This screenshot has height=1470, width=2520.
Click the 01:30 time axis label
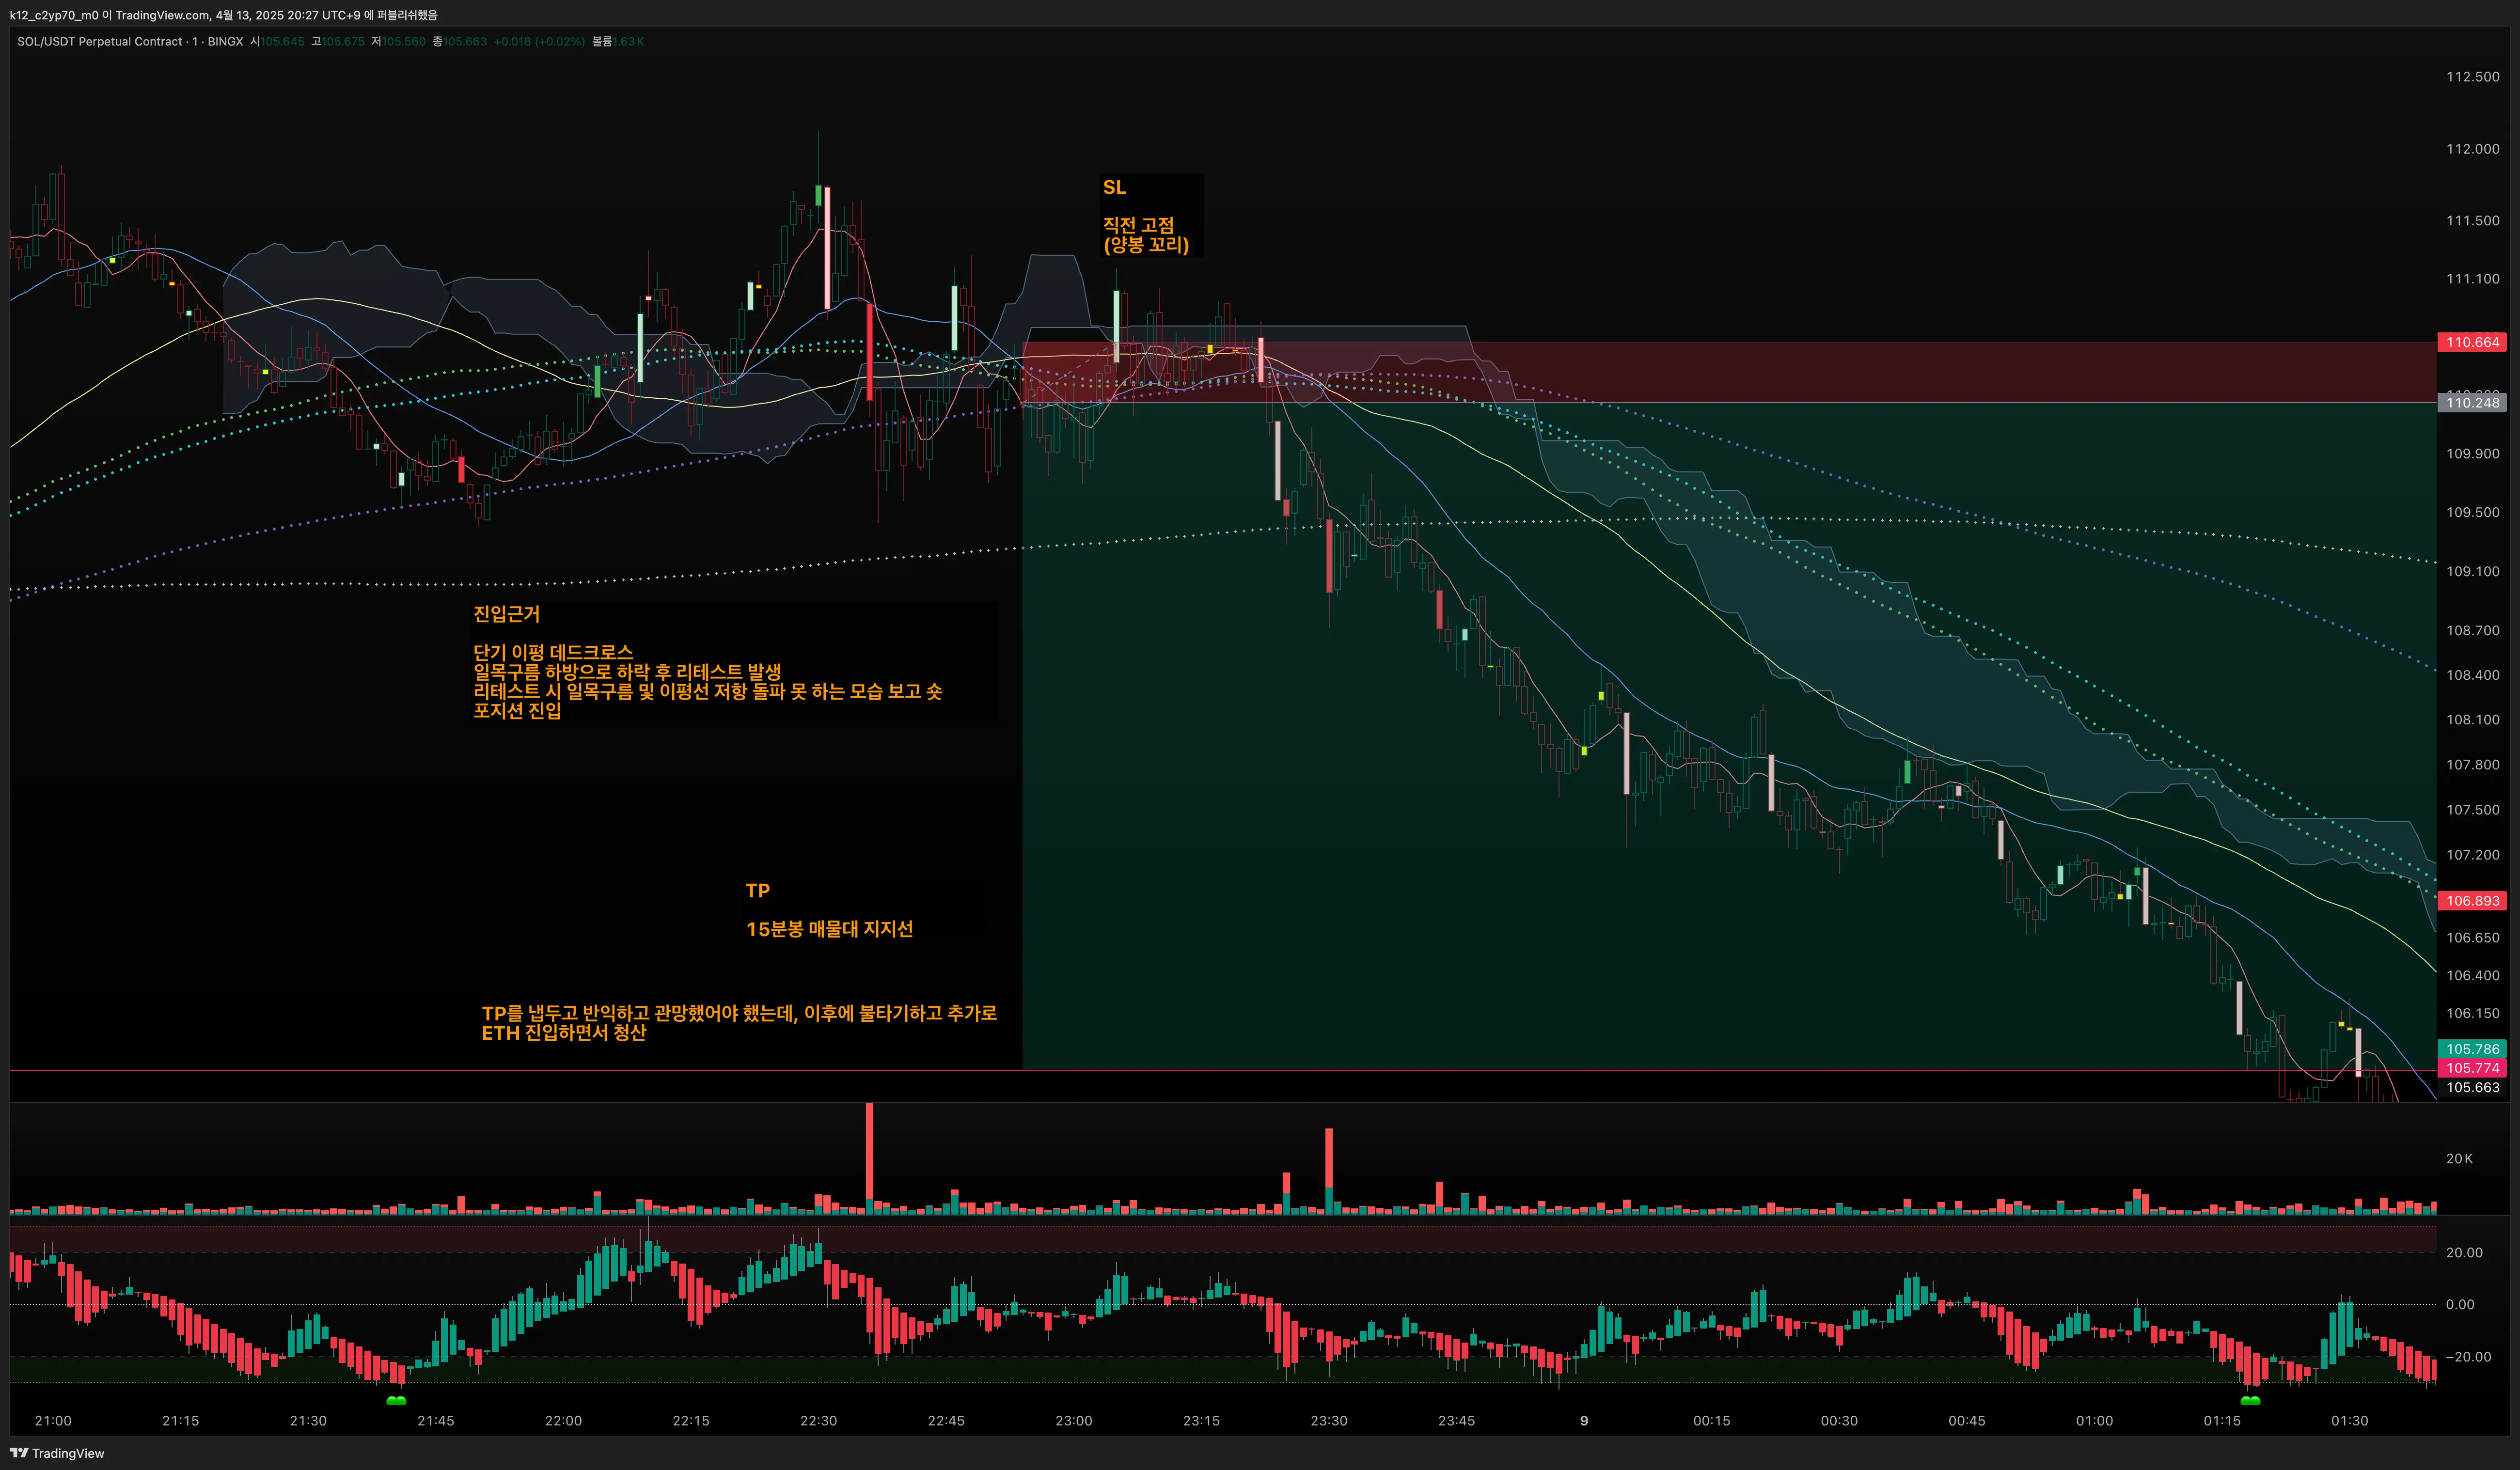pyautogui.click(x=2350, y=1421)
